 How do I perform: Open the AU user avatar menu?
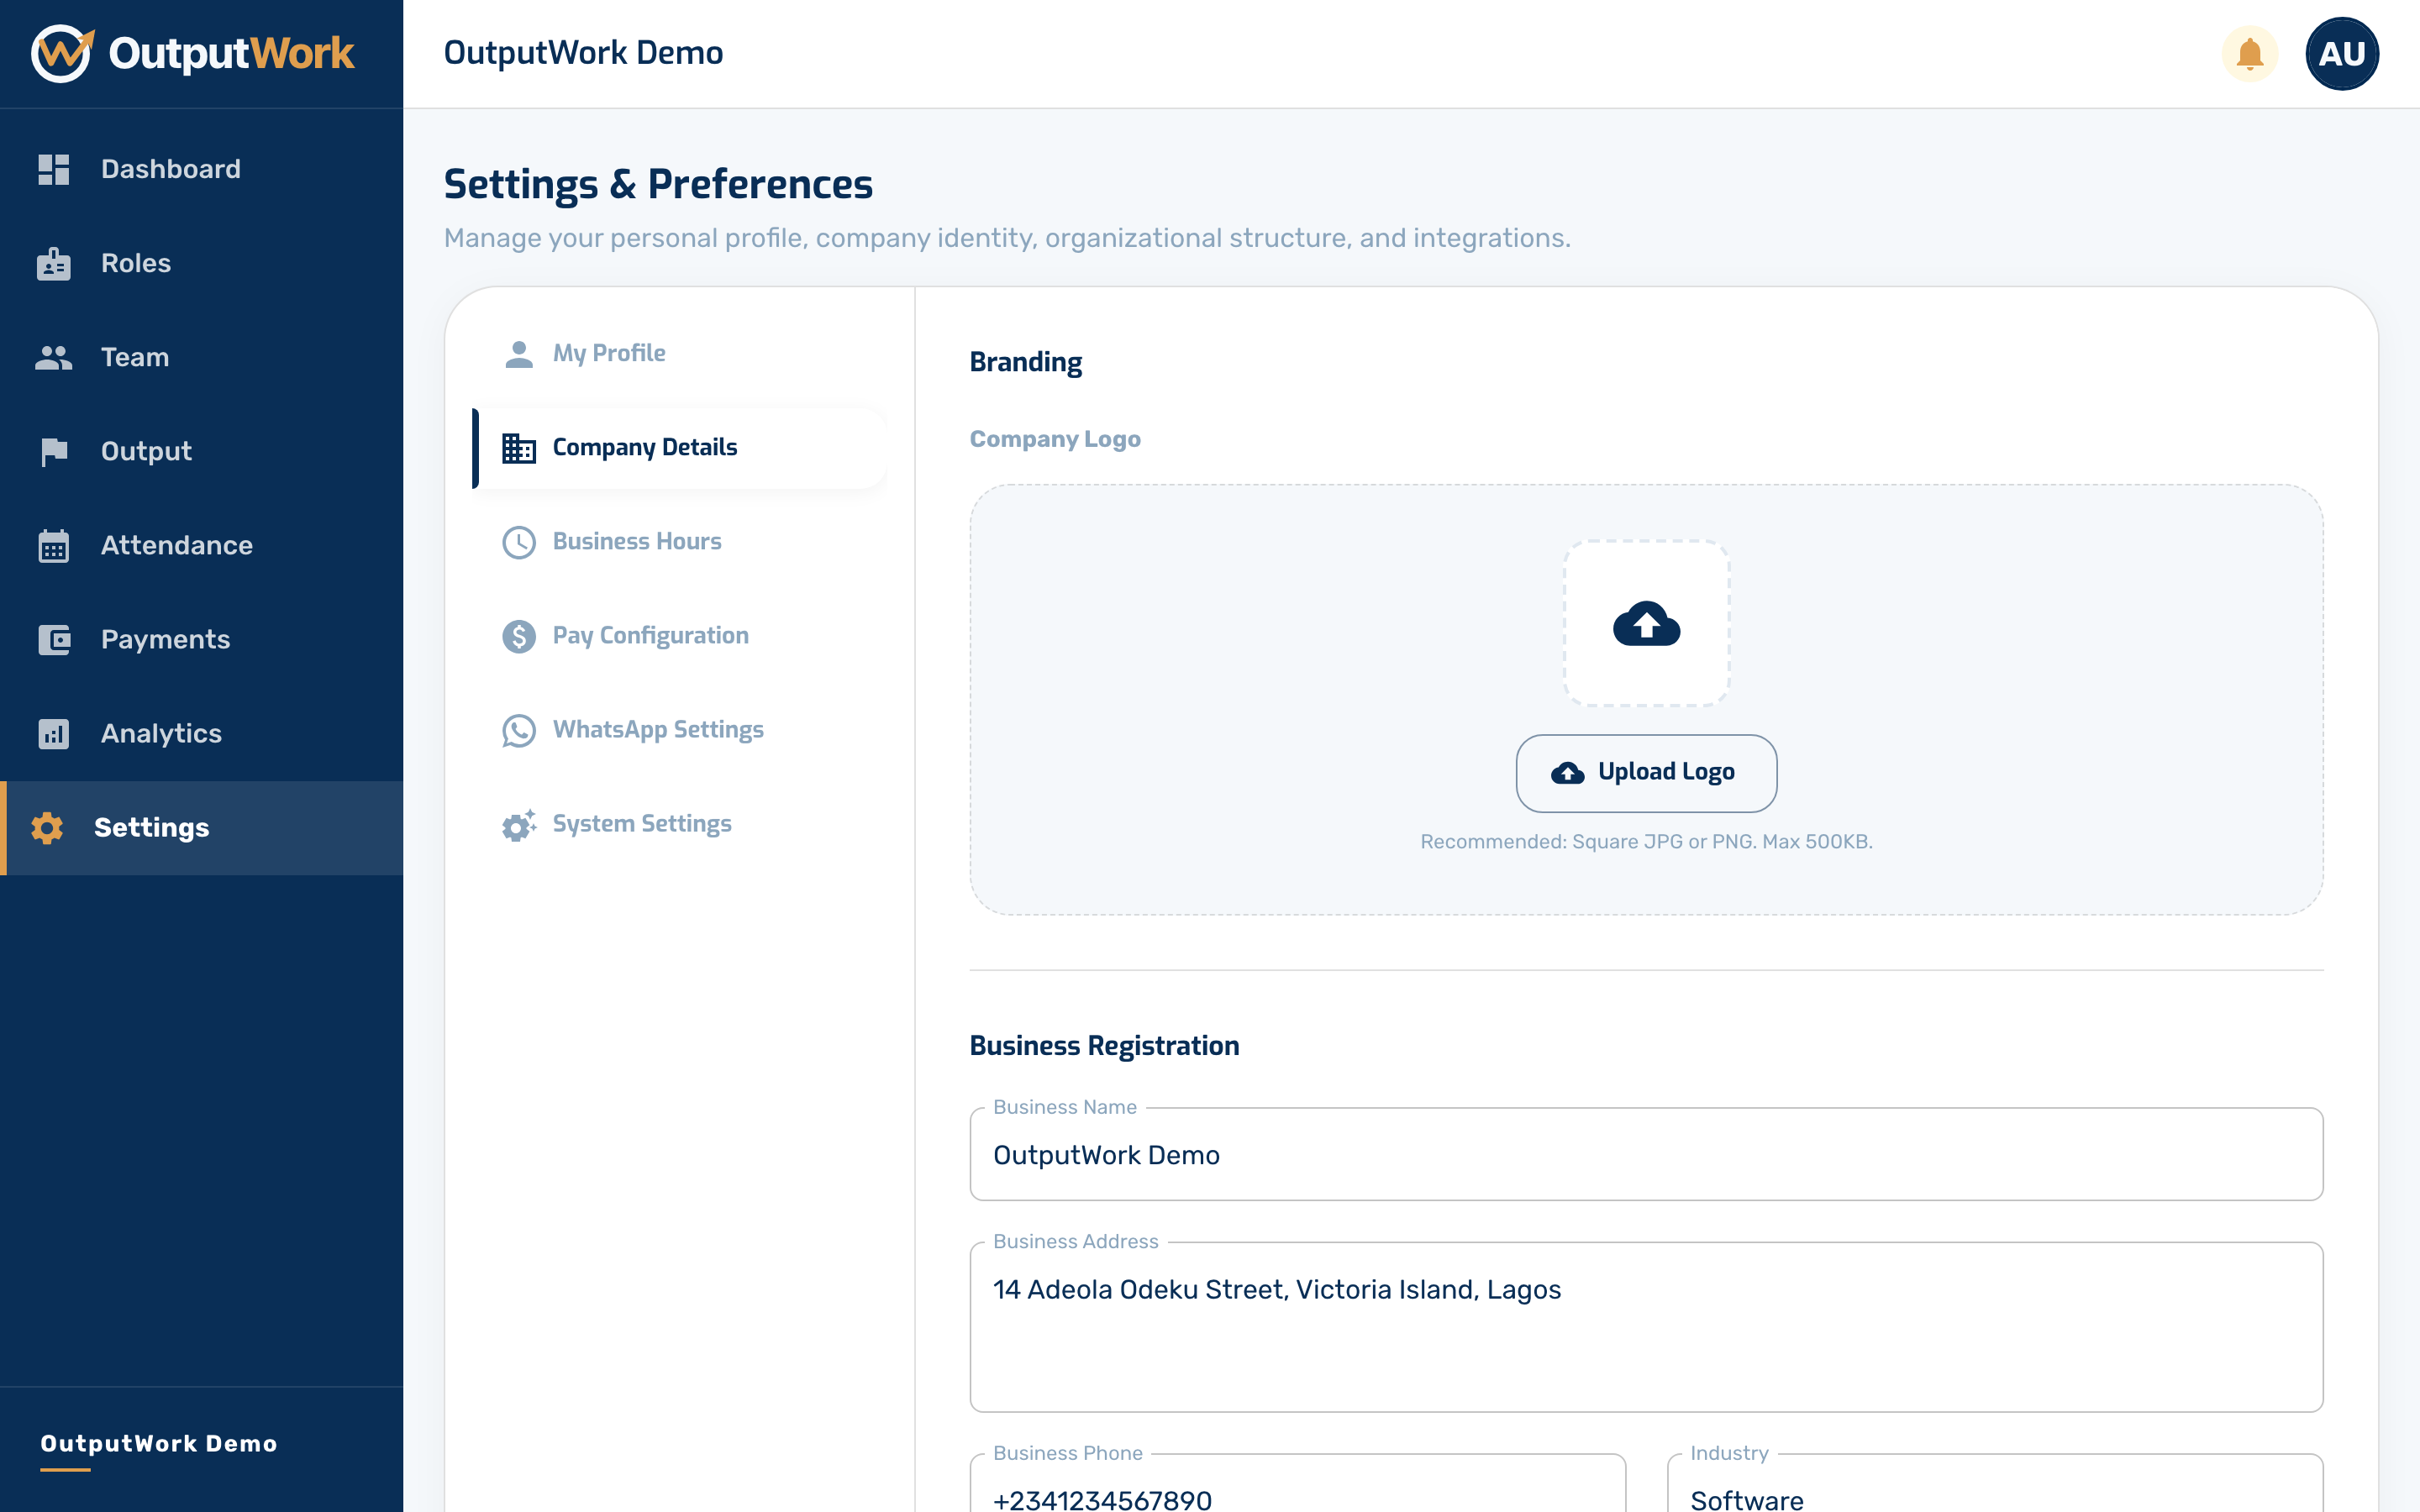click(x=2341, y=53)
